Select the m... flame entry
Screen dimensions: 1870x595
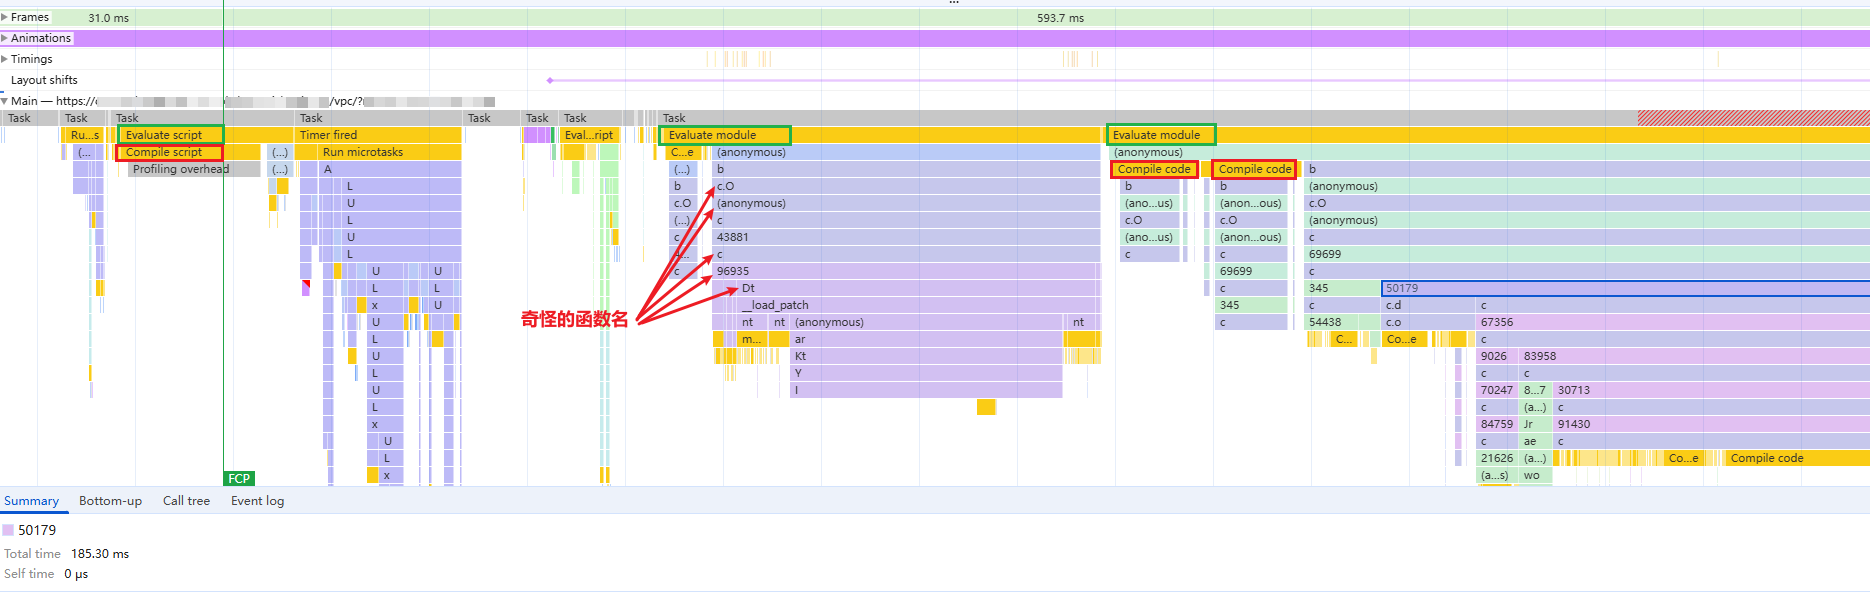coord(751,339)
